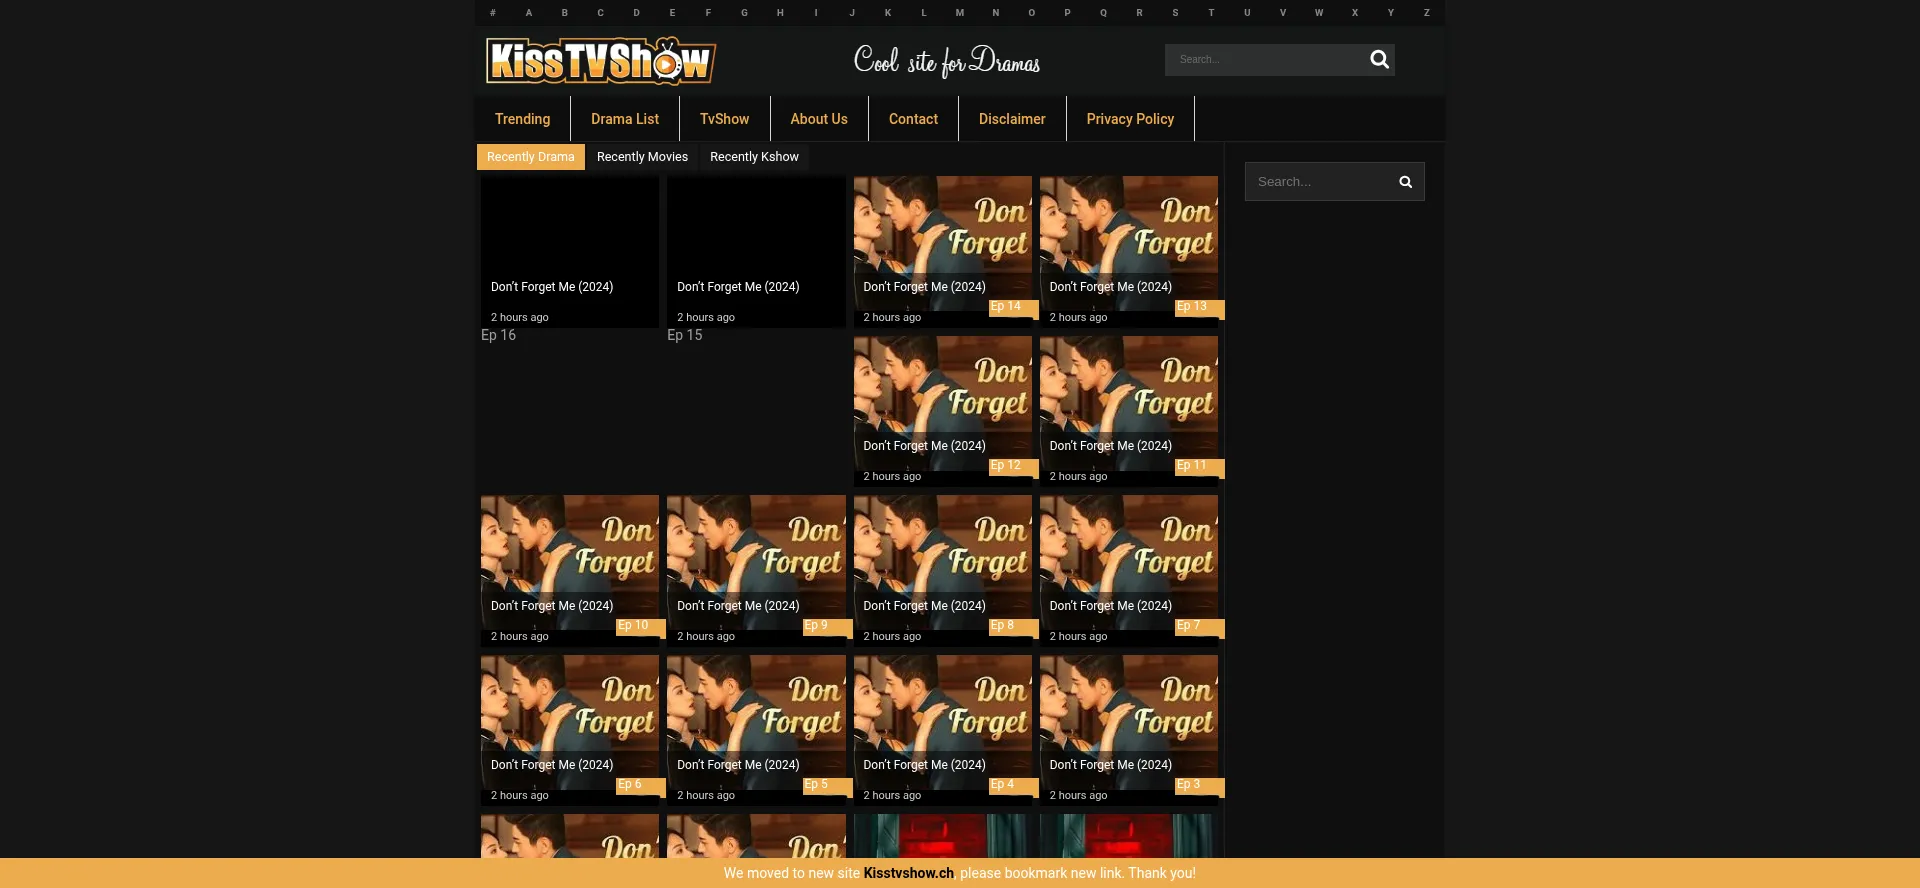Select the Recently Drama tab
Screen dimensions: 1920x888
point(531,157)
